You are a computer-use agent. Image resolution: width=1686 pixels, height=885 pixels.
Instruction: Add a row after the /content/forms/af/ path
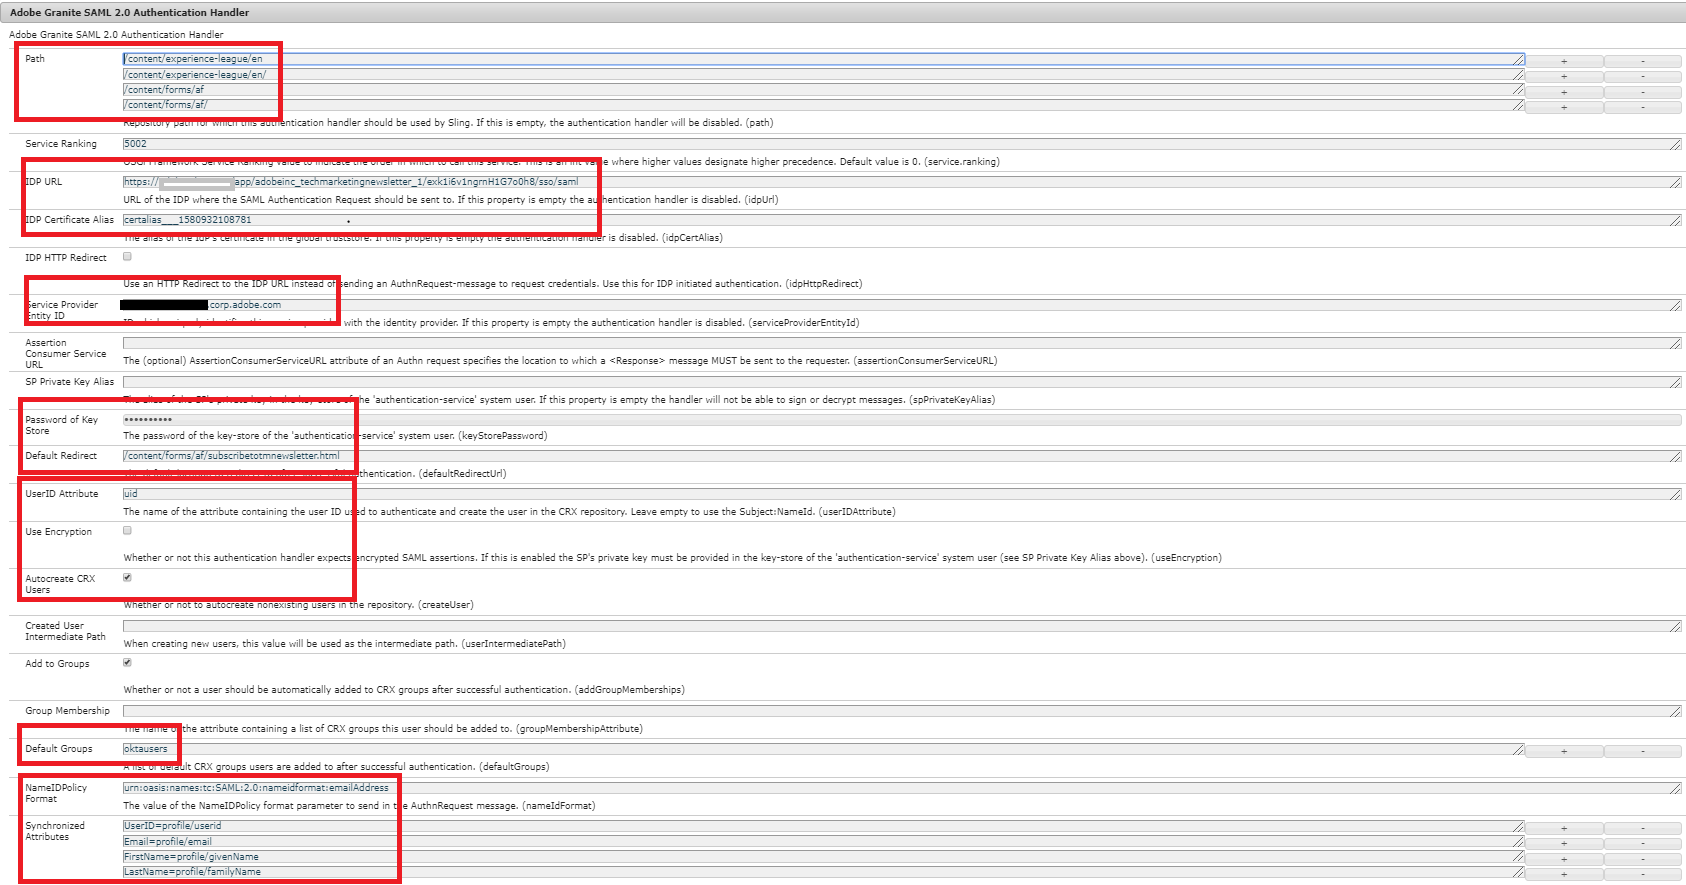coord(1564,107)
